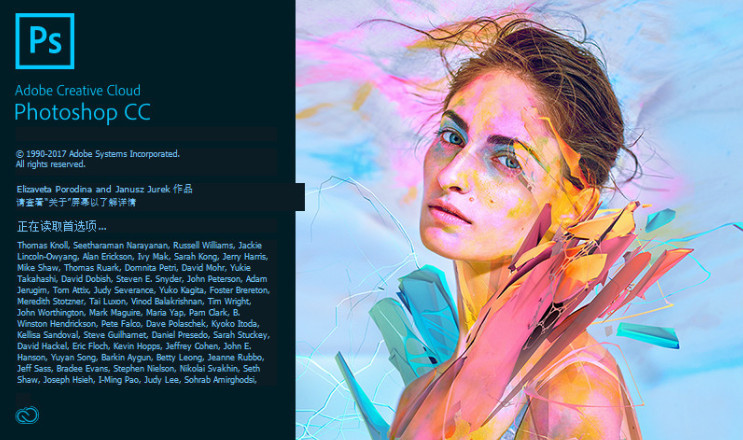
Task: Click the Ps Photoshop logo
Action: click(45, 41)
